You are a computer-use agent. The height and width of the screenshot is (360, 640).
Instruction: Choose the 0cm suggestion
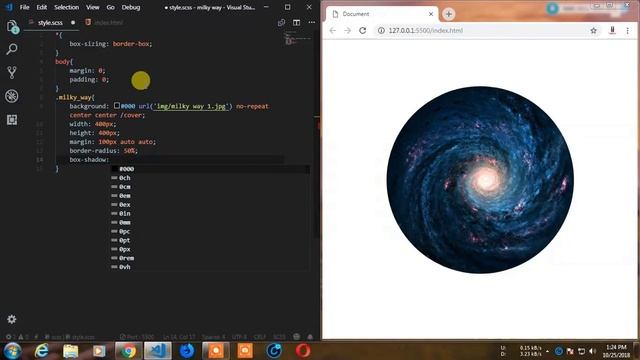coord(210,187)
